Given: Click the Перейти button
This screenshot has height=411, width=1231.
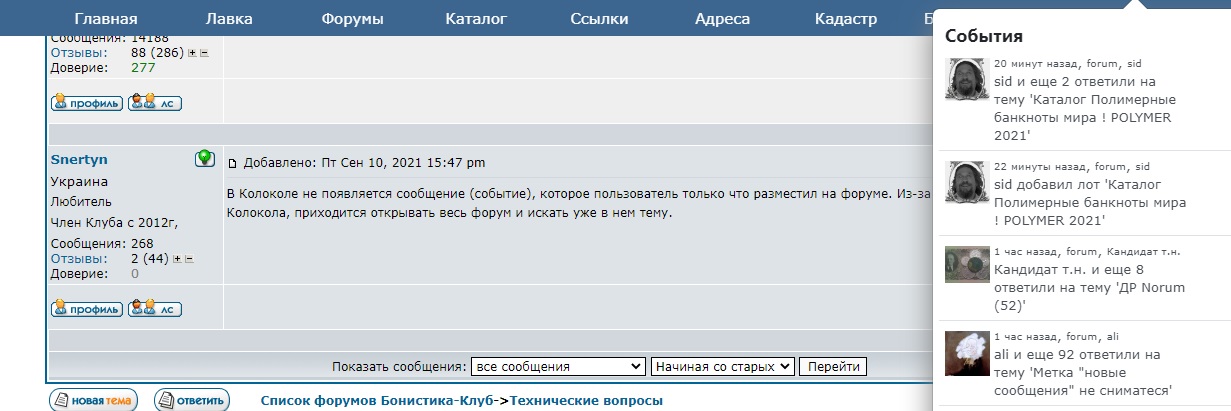Looking at the screenshot, I should 833,367.
